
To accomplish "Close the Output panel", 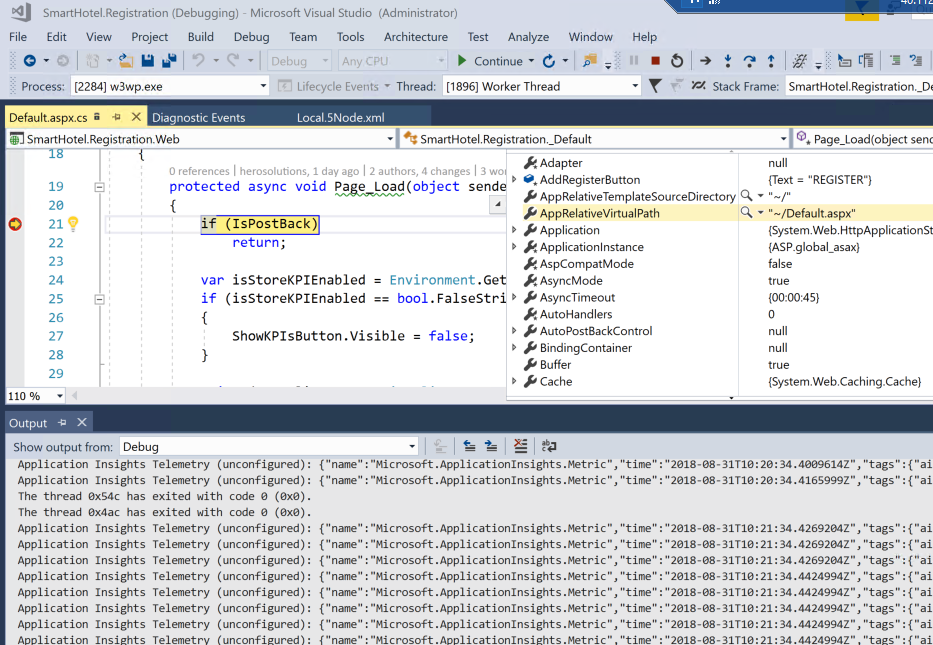I will [82, 422].
